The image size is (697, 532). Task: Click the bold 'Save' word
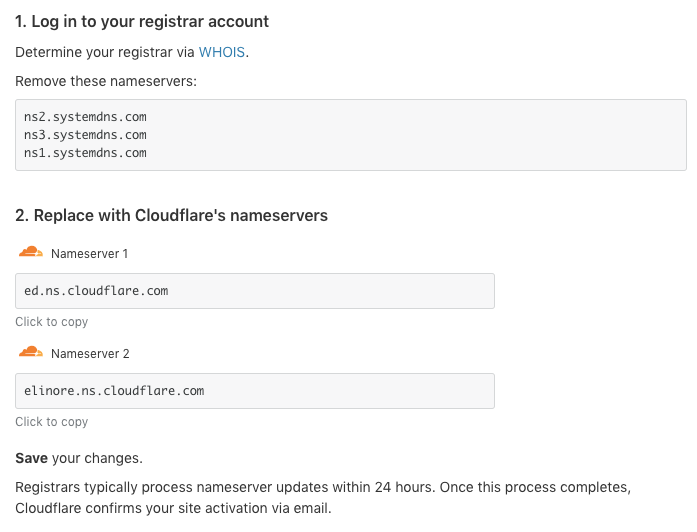(x=31, y=458)
